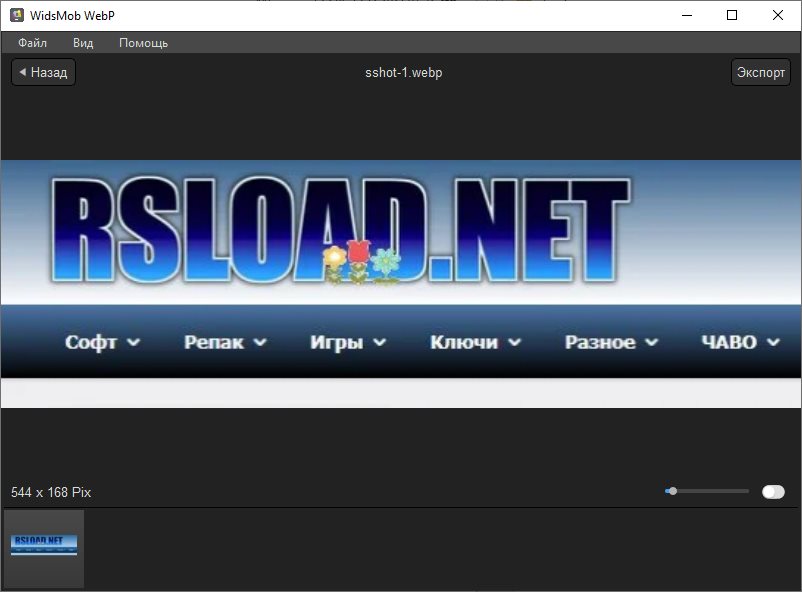Go back with the Назад button
Image resolution: width=802 pixels, height=592 pixels.
tap(43, 72)
